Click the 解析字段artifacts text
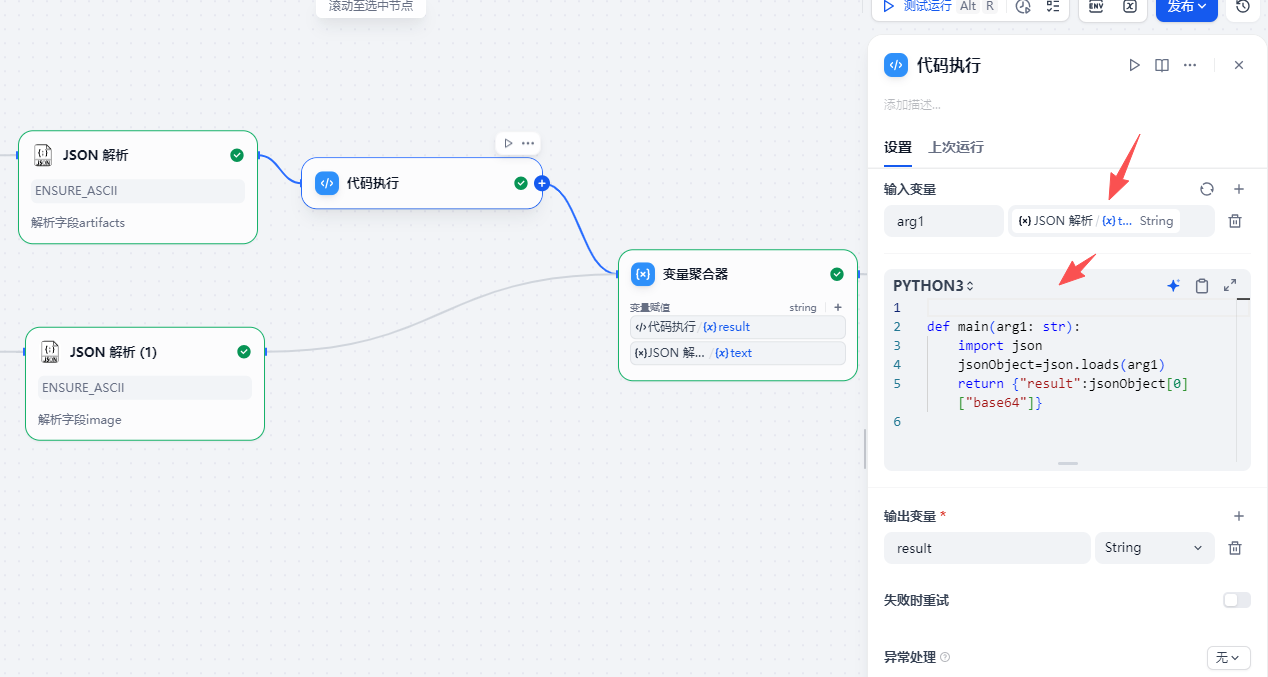The width and height of the screenshot is (1268, 677). point(78,223)
